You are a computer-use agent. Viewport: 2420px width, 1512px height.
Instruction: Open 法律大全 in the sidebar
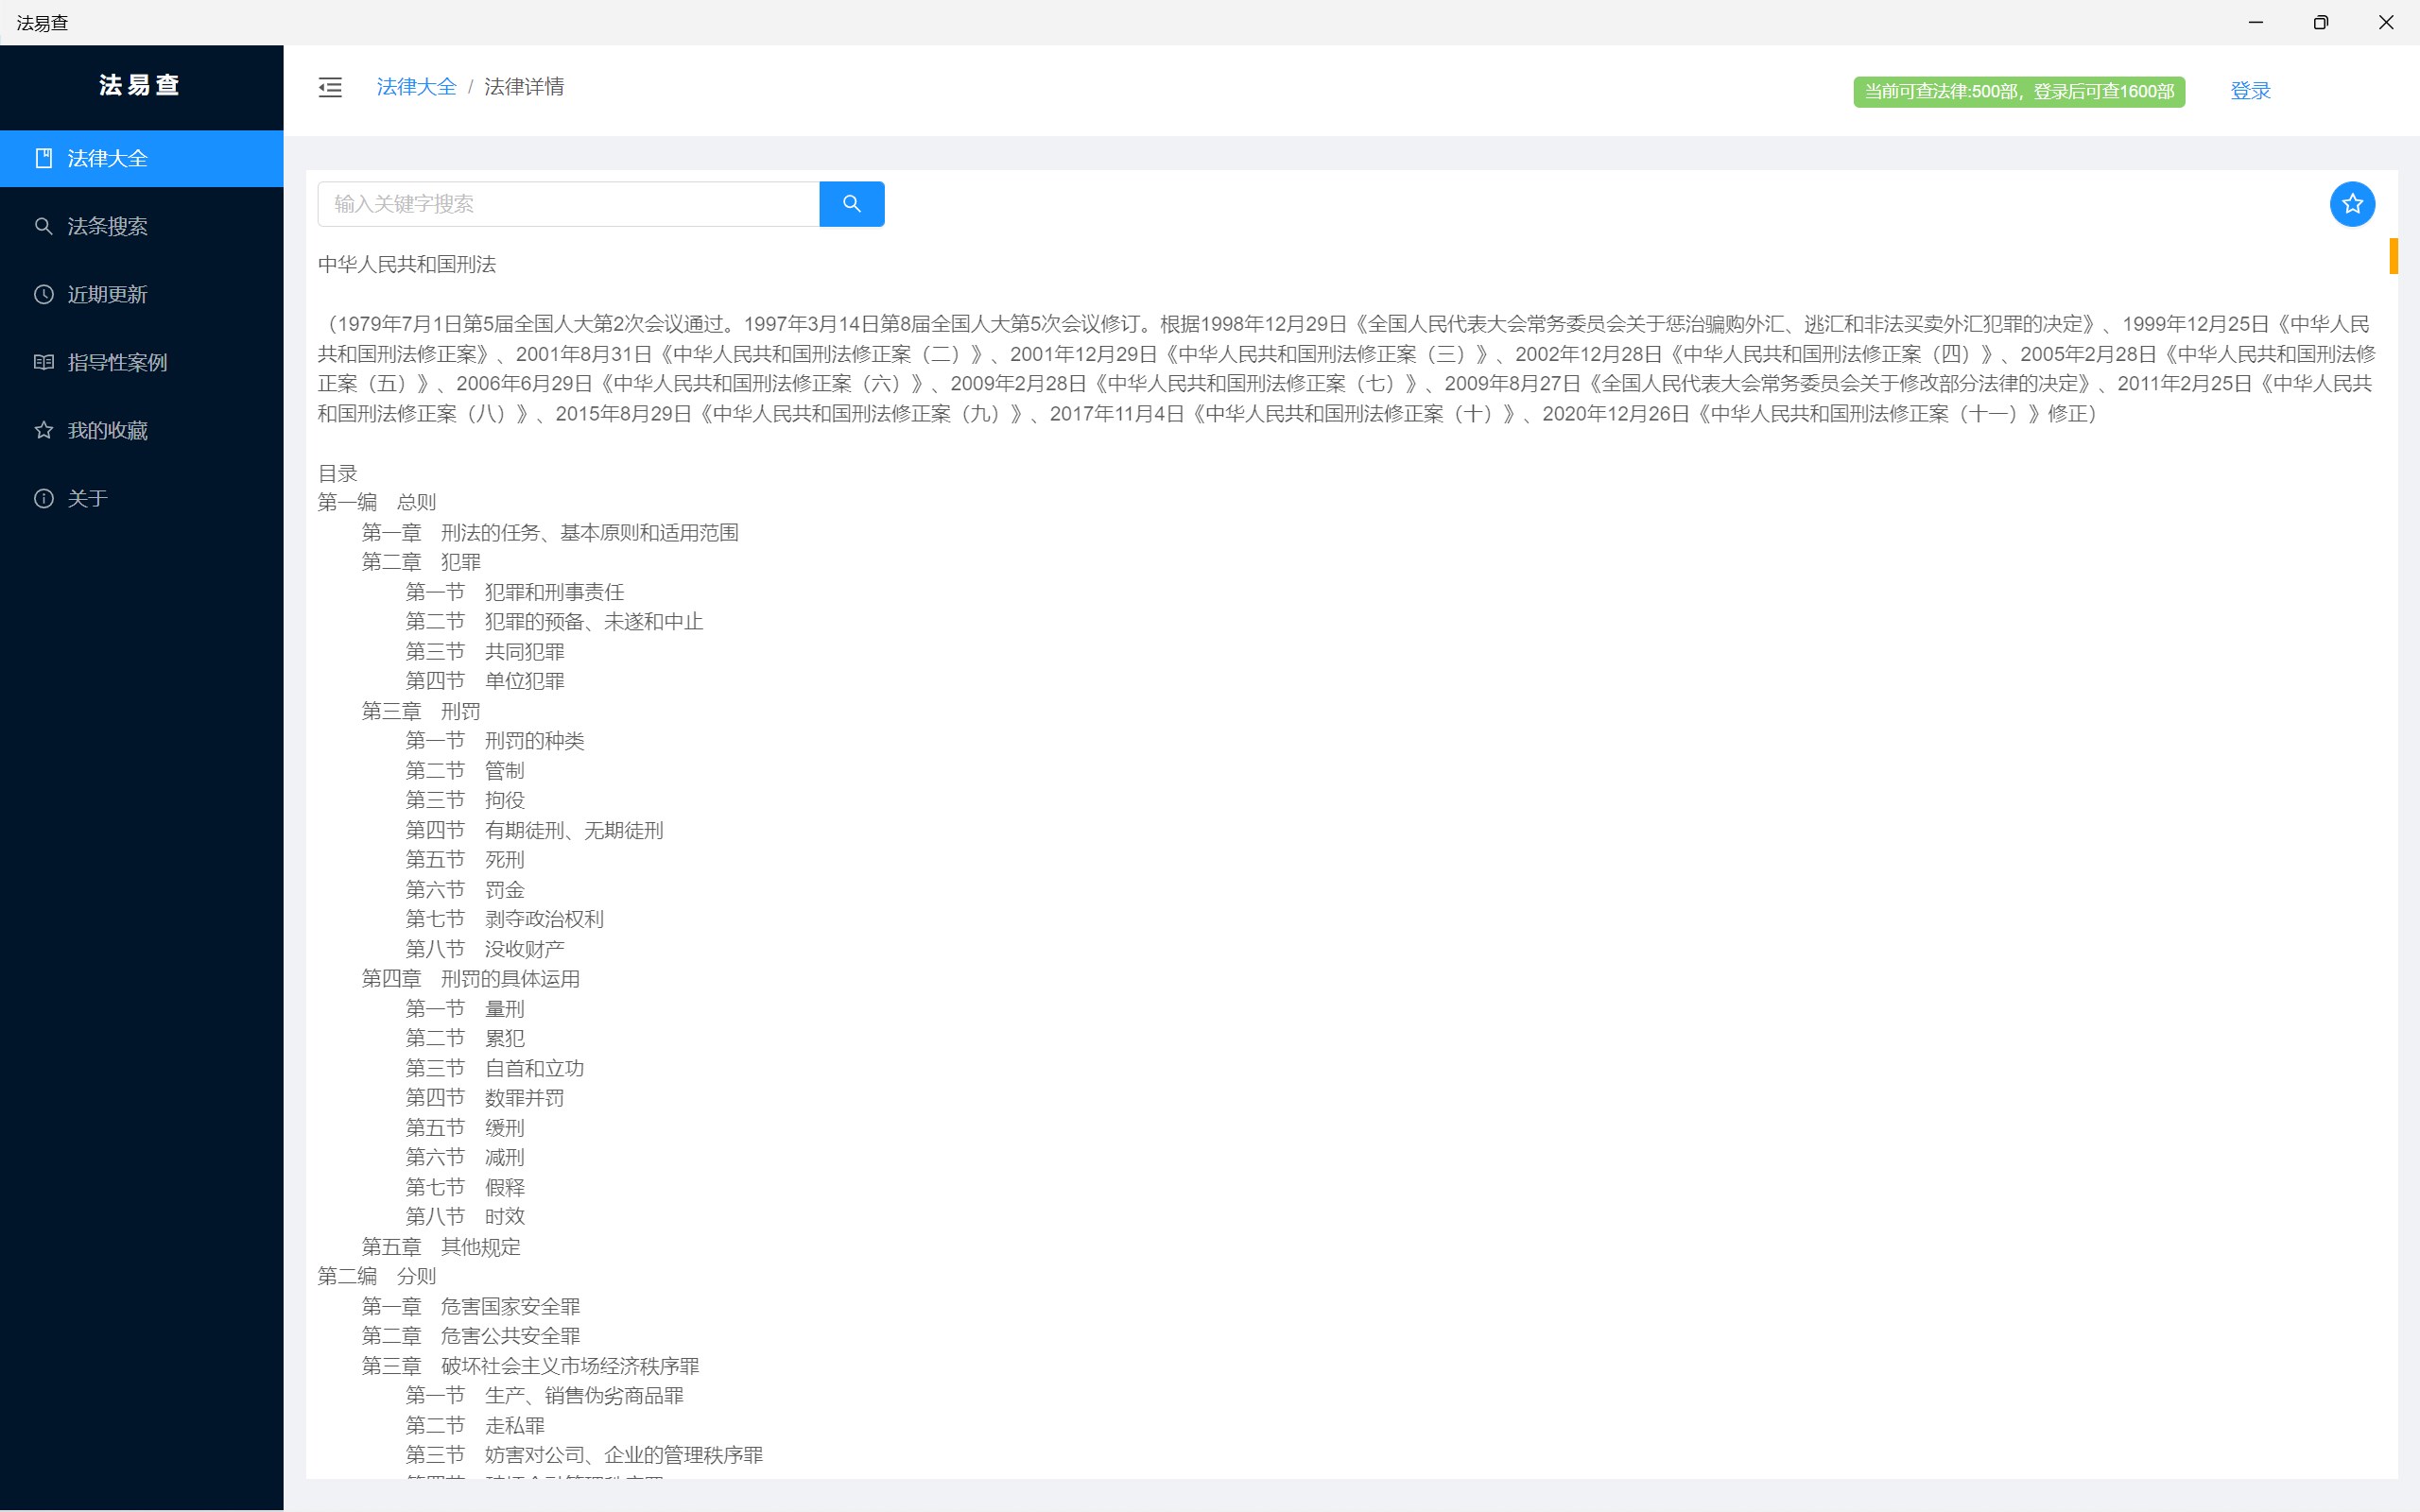107,158
